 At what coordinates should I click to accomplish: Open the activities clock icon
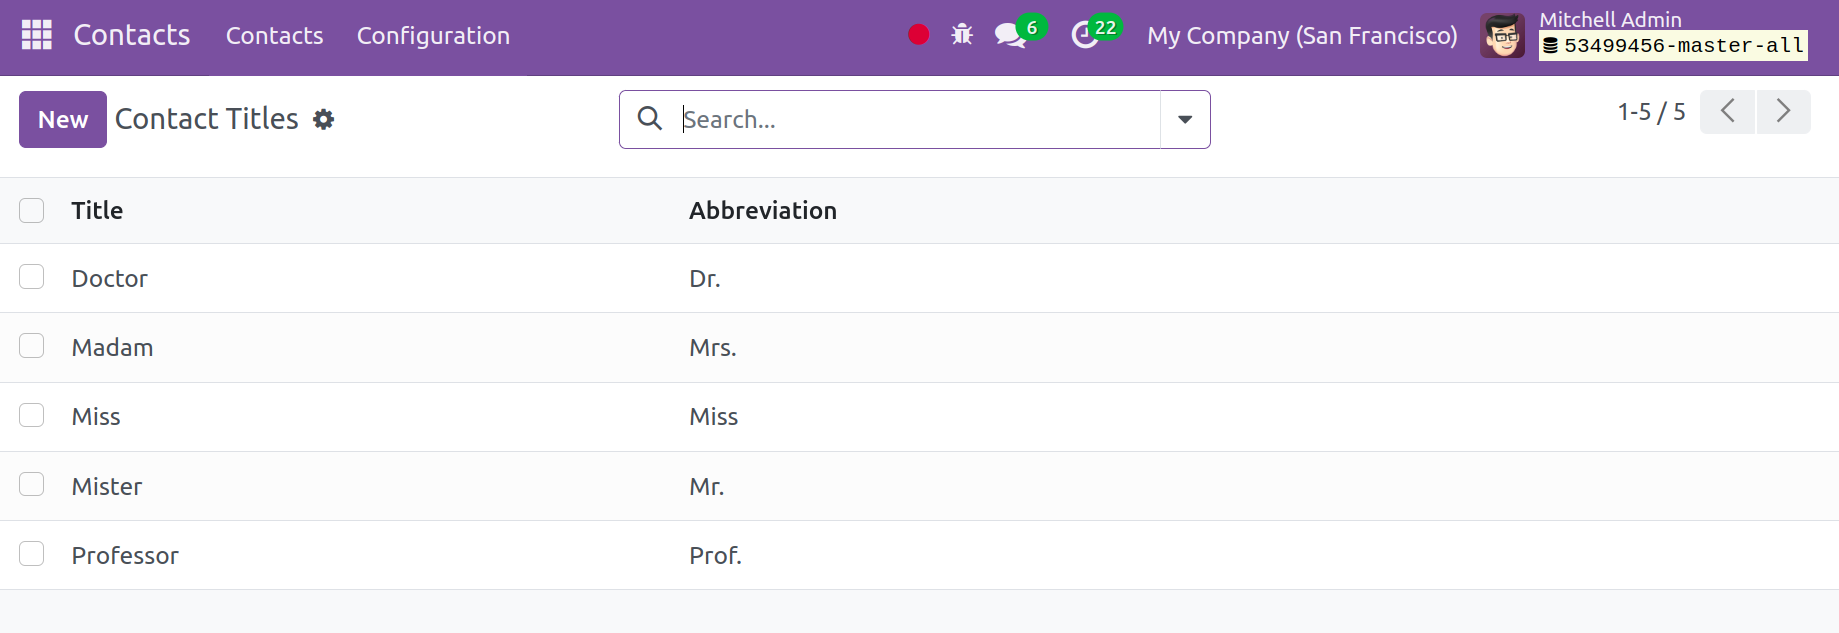click(x=1084, y=36)
